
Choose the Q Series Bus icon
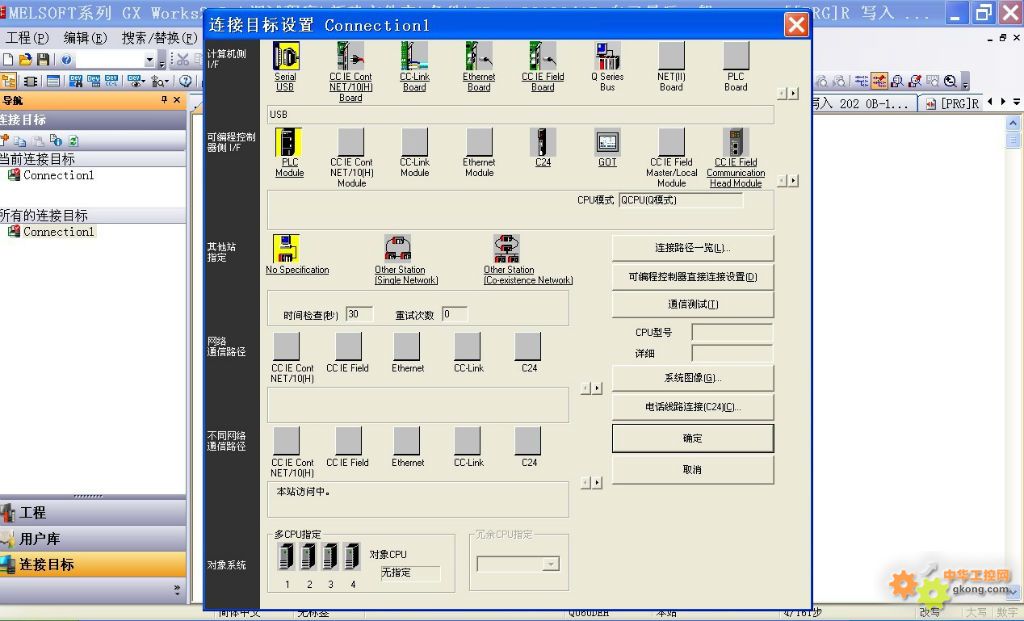607,56
